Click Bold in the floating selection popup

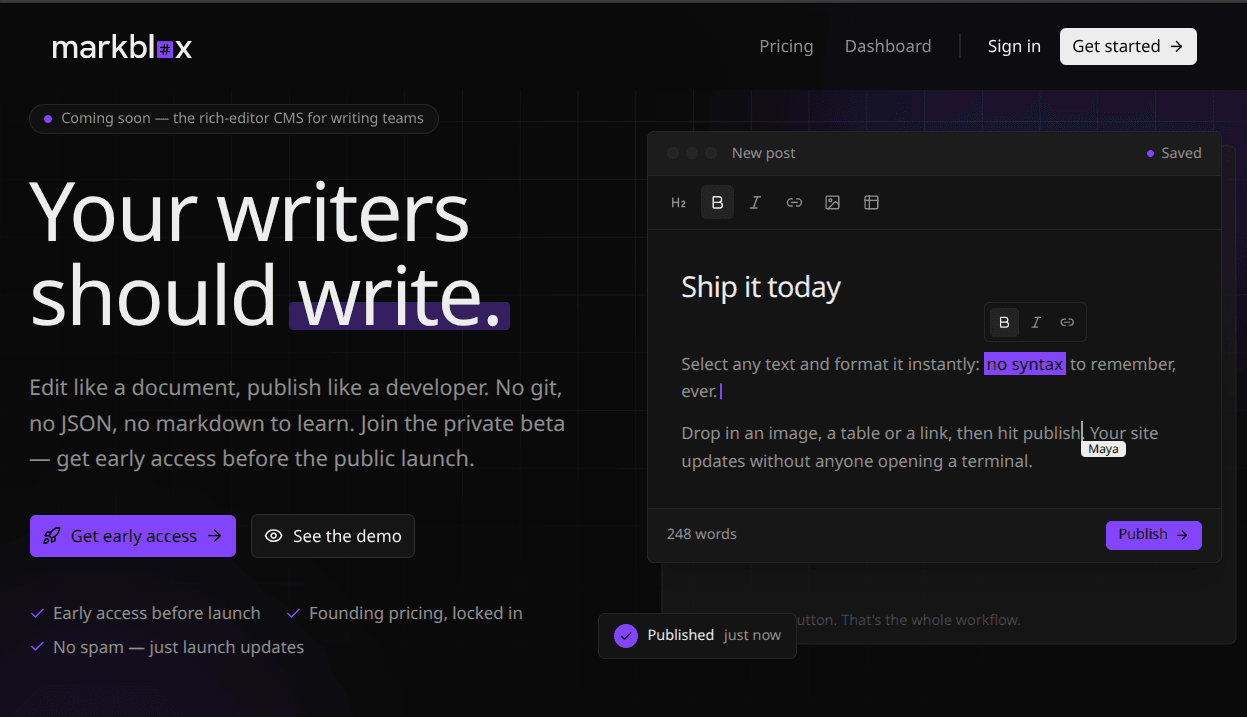(x=1005, y=322)
